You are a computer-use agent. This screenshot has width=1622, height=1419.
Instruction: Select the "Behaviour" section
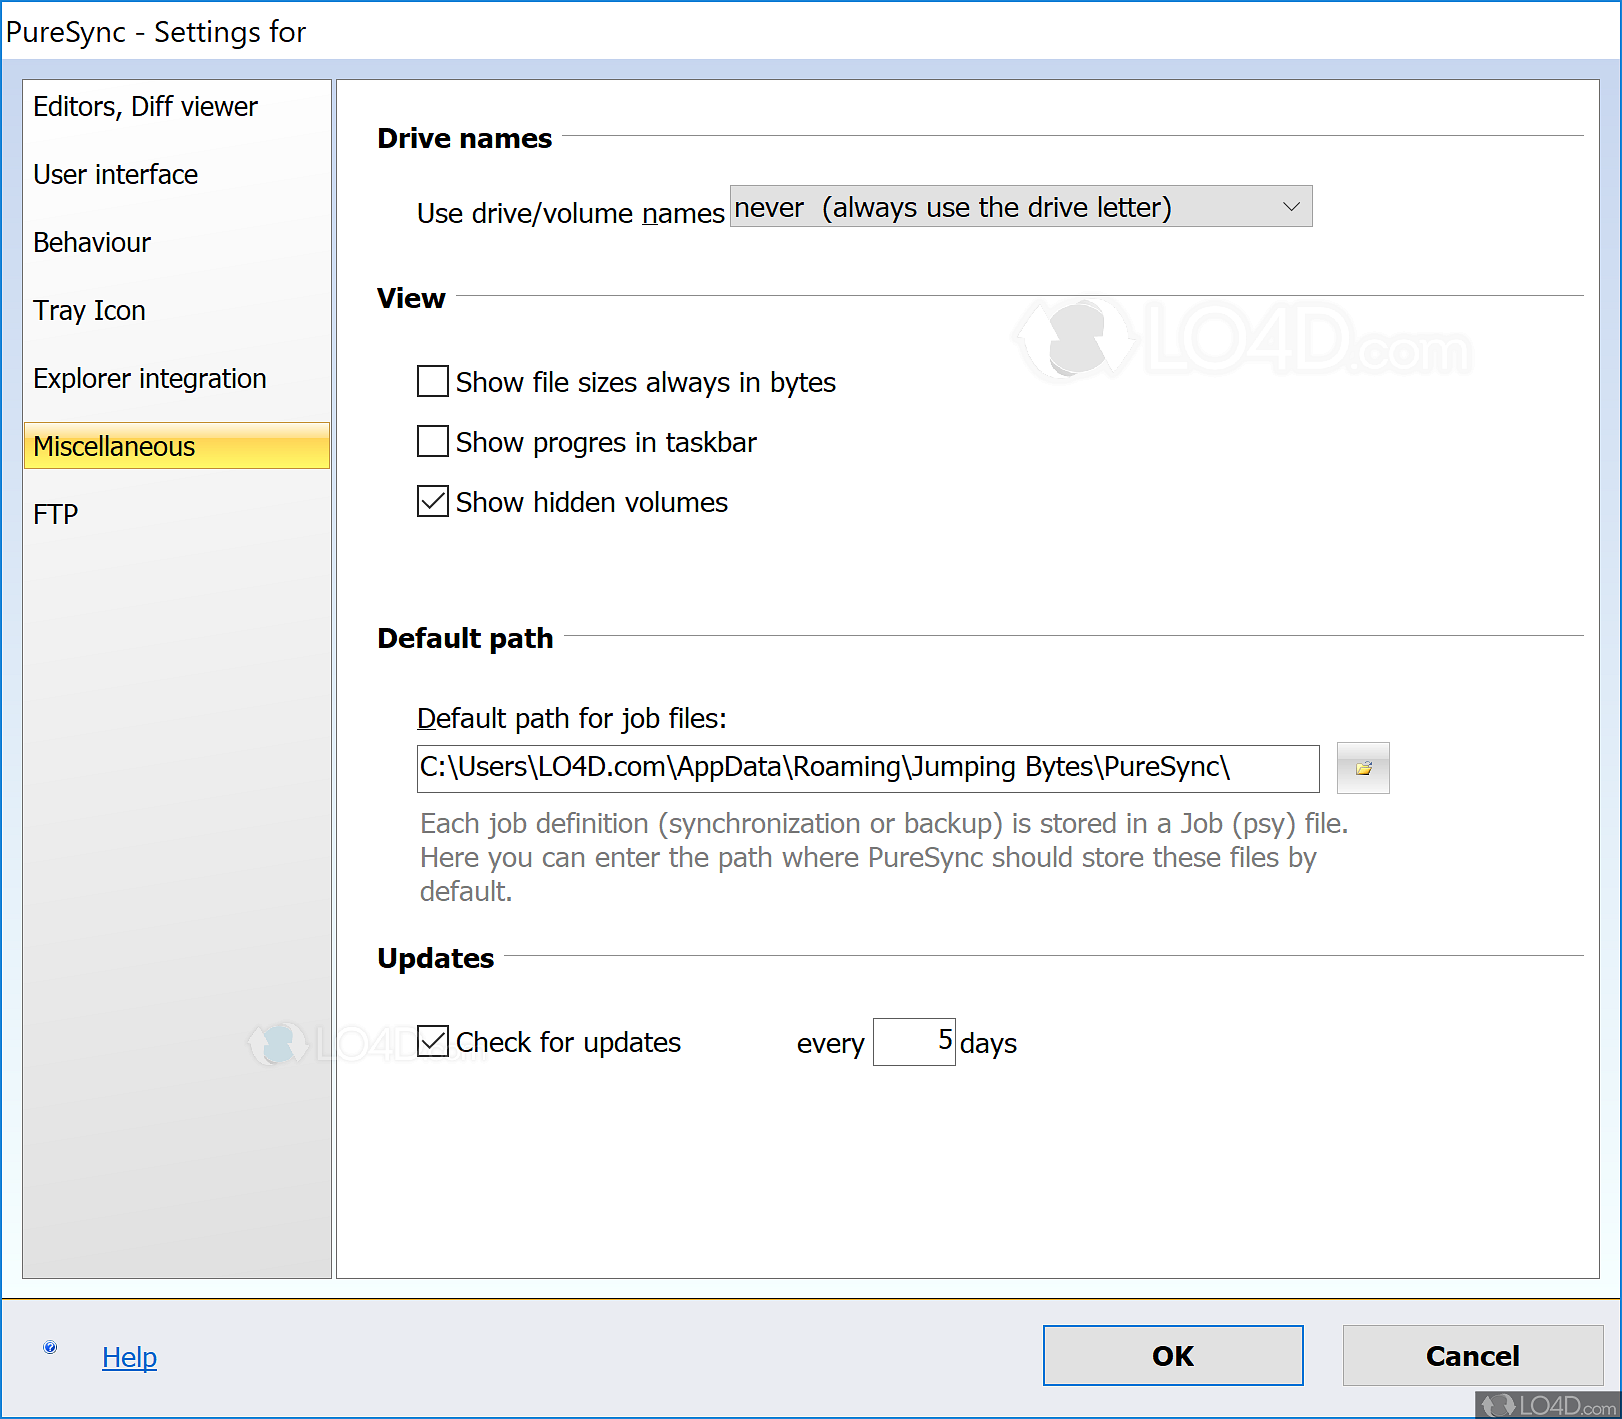click(92, 242)
